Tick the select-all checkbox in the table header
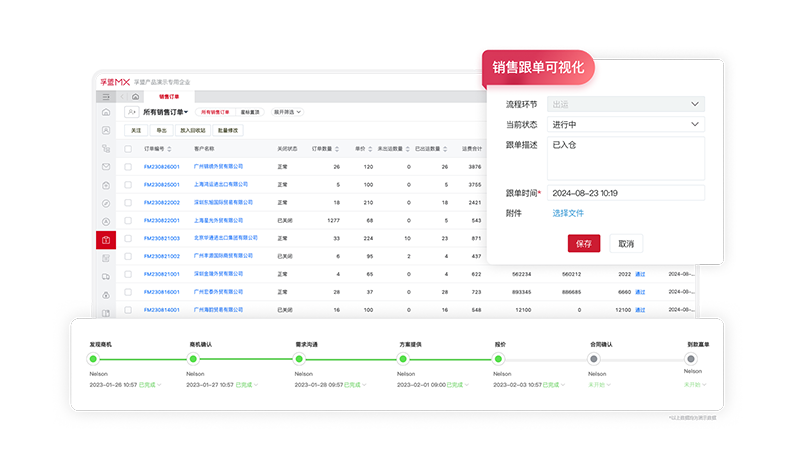Screen dimensions: 794x460 pyautogui.click(x=128, y=148)
